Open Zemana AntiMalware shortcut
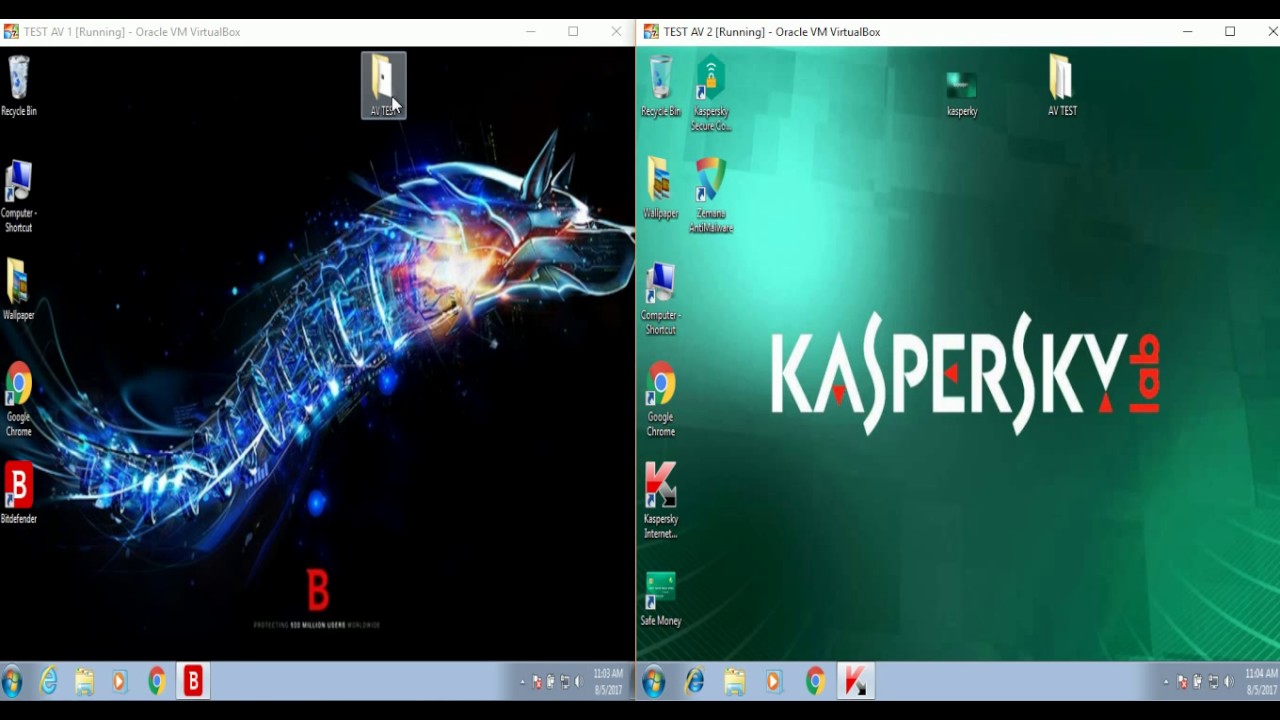 point(711,196)
